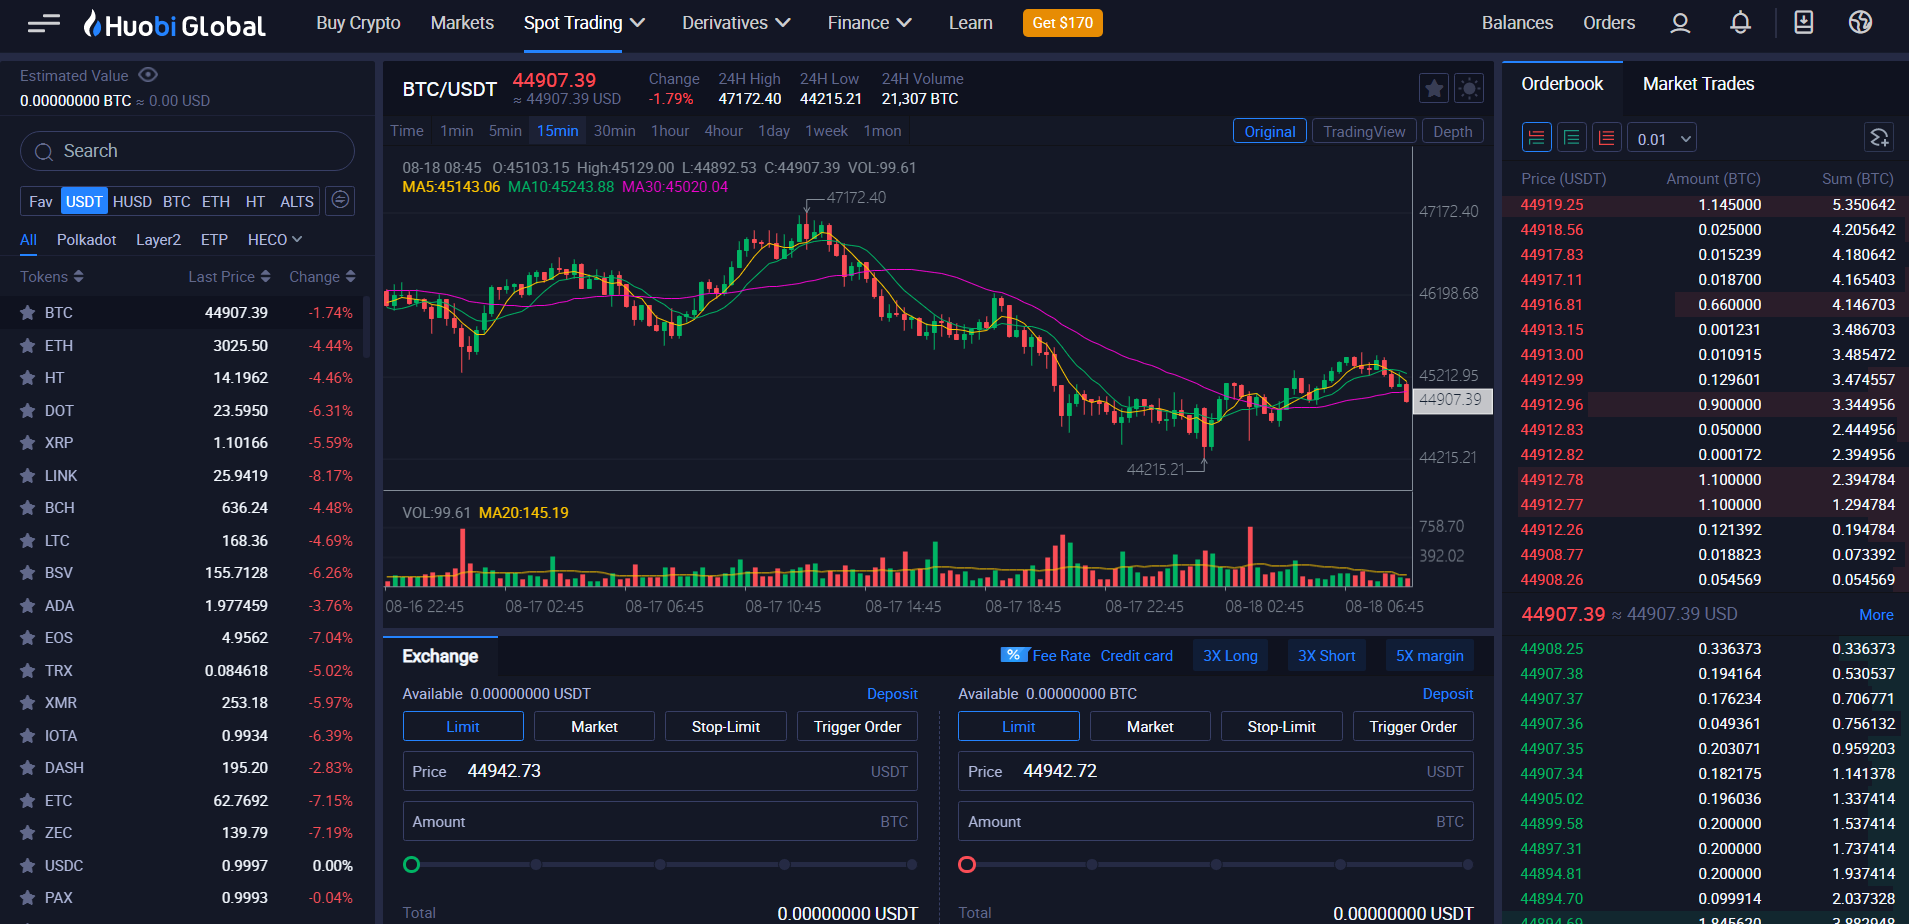Open the token list settings icon

[340, 200]
